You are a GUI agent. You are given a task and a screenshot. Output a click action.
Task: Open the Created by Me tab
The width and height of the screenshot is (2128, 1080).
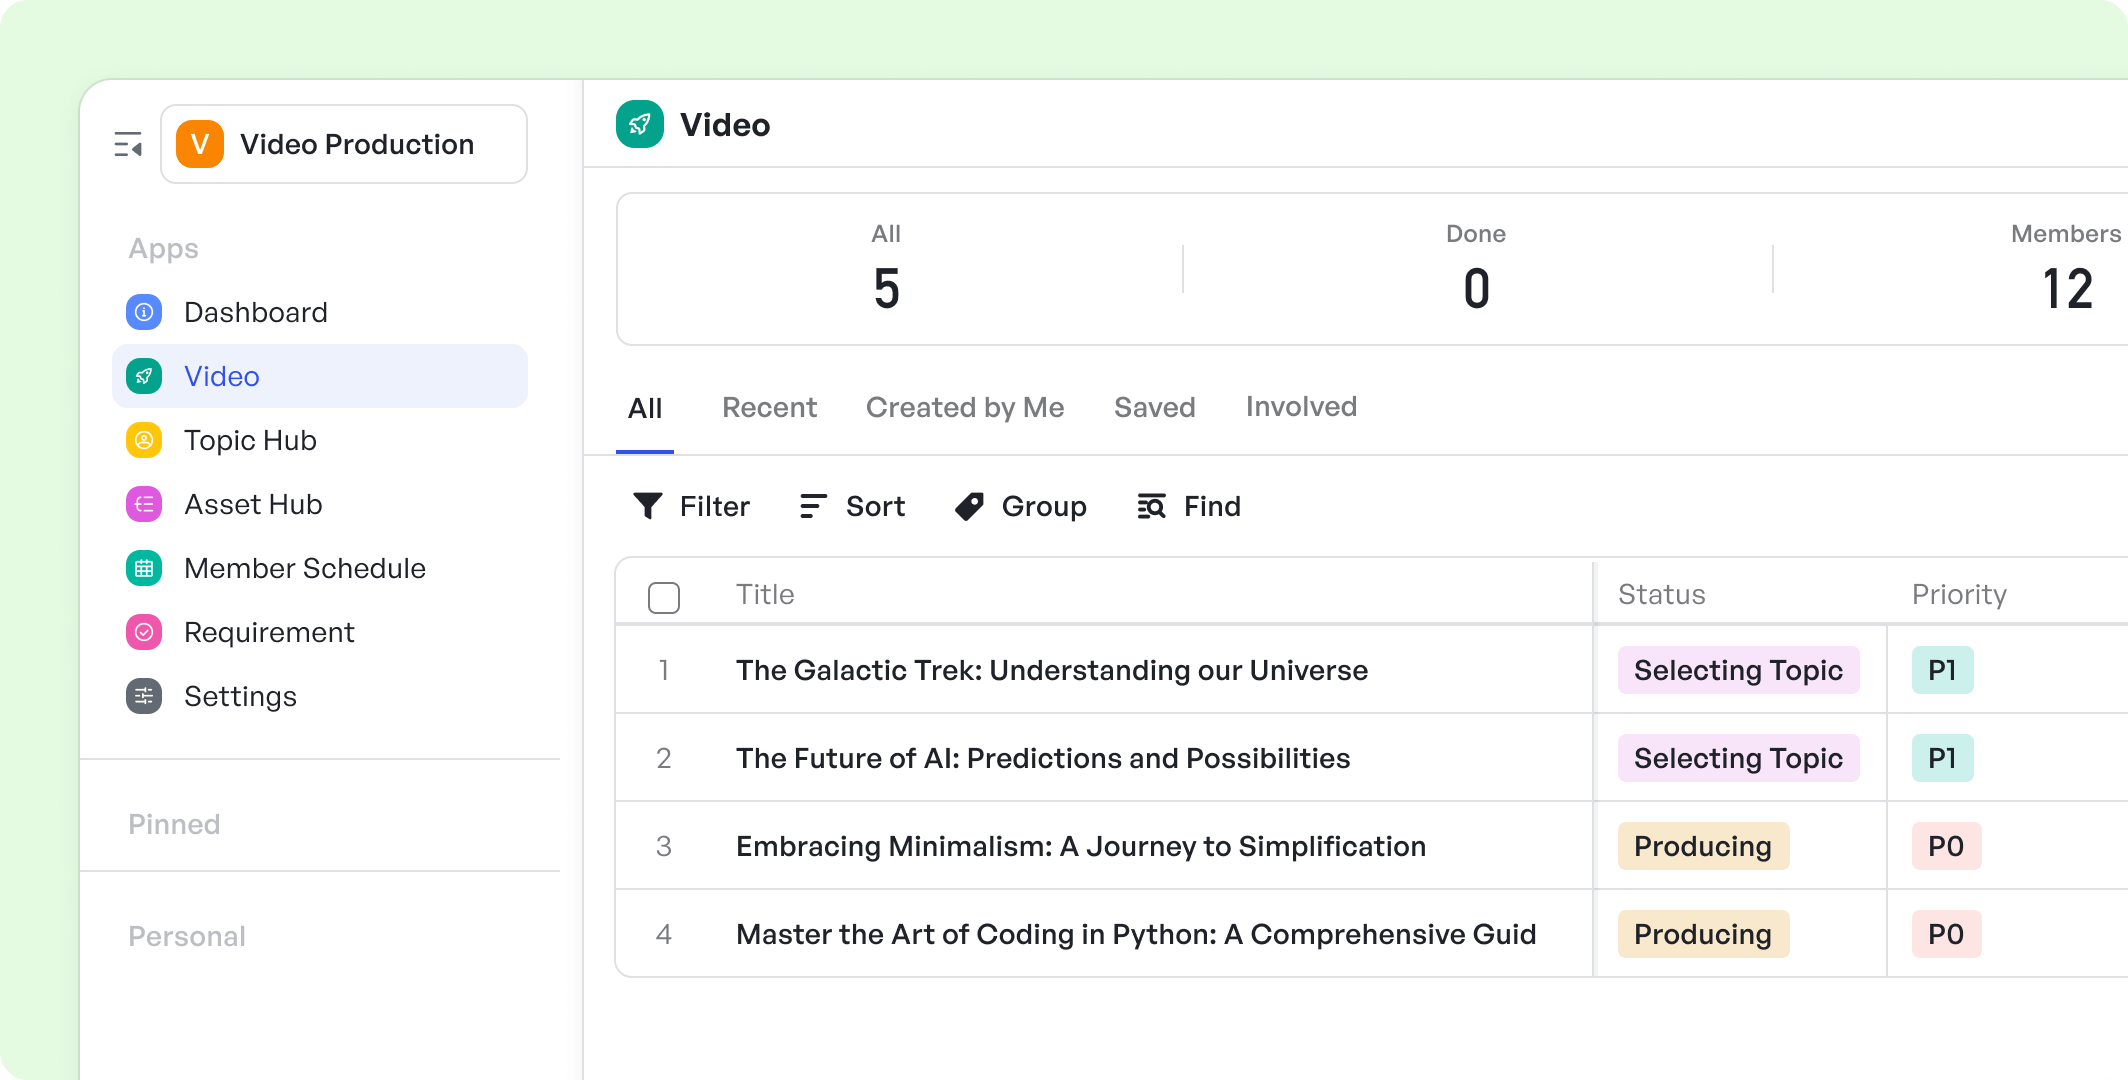(965, 407)
